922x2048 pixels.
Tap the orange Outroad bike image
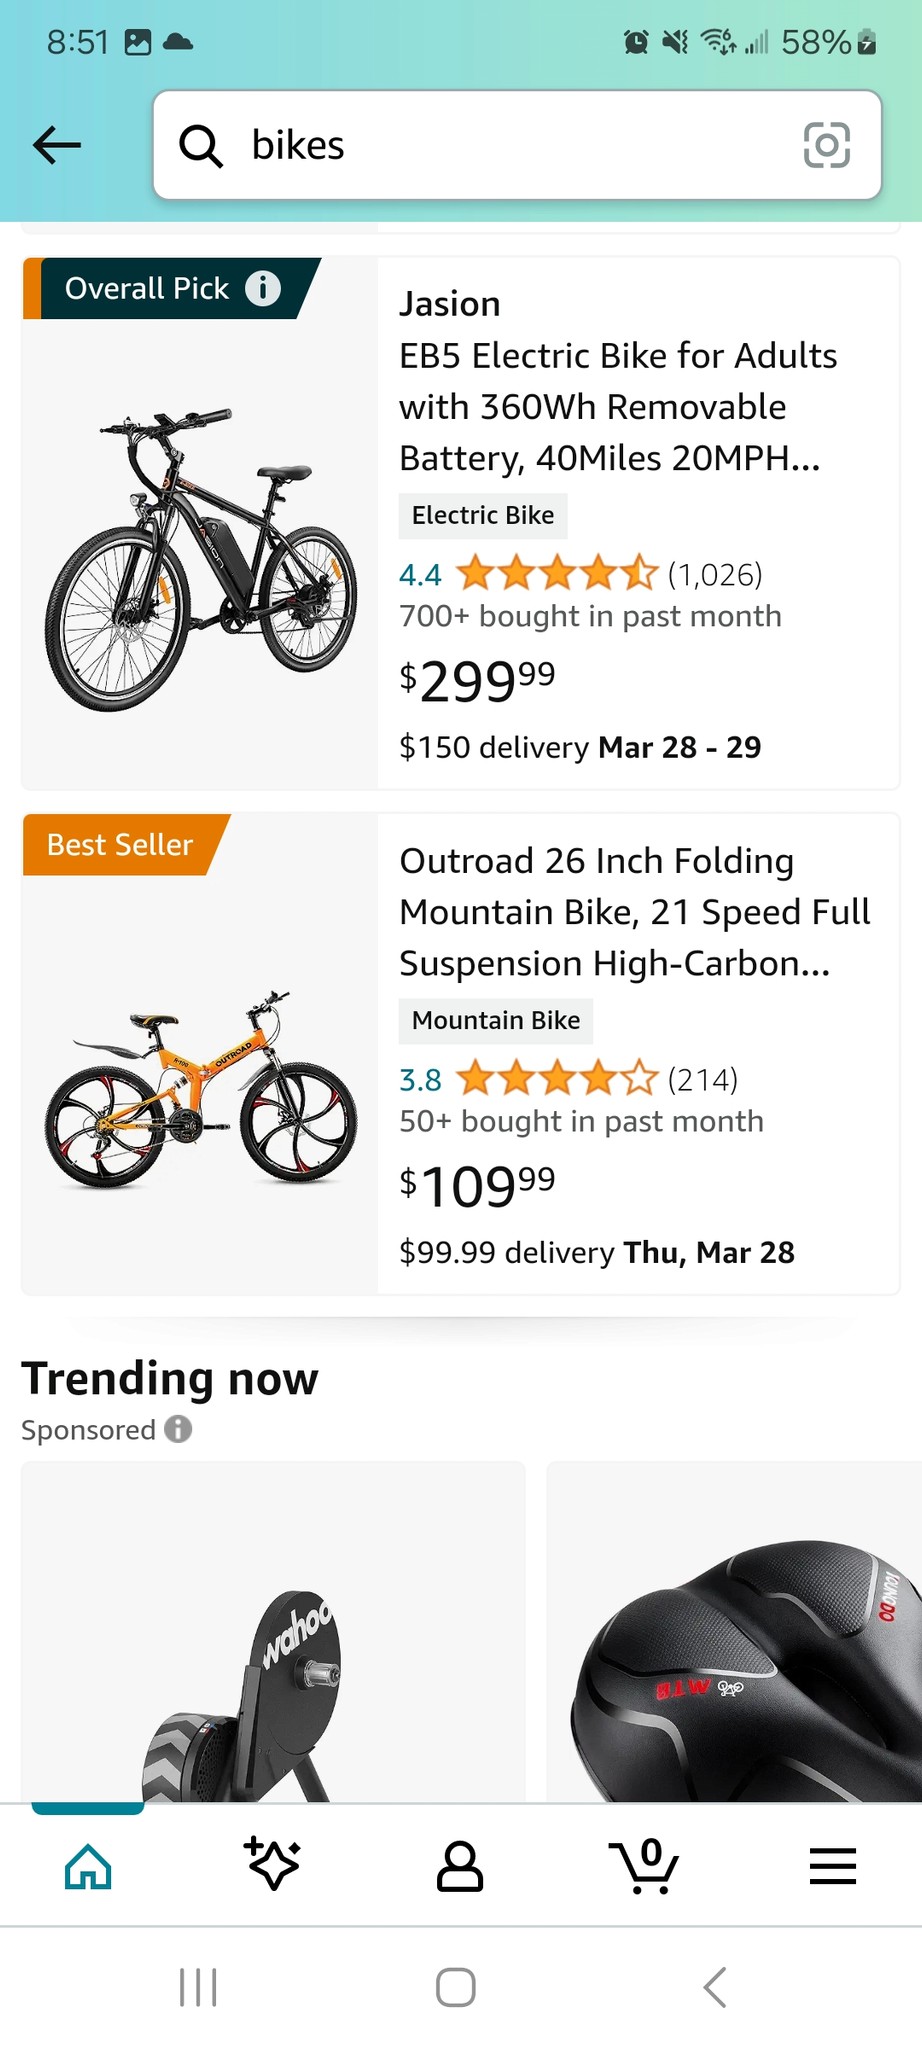[200, 1090]
